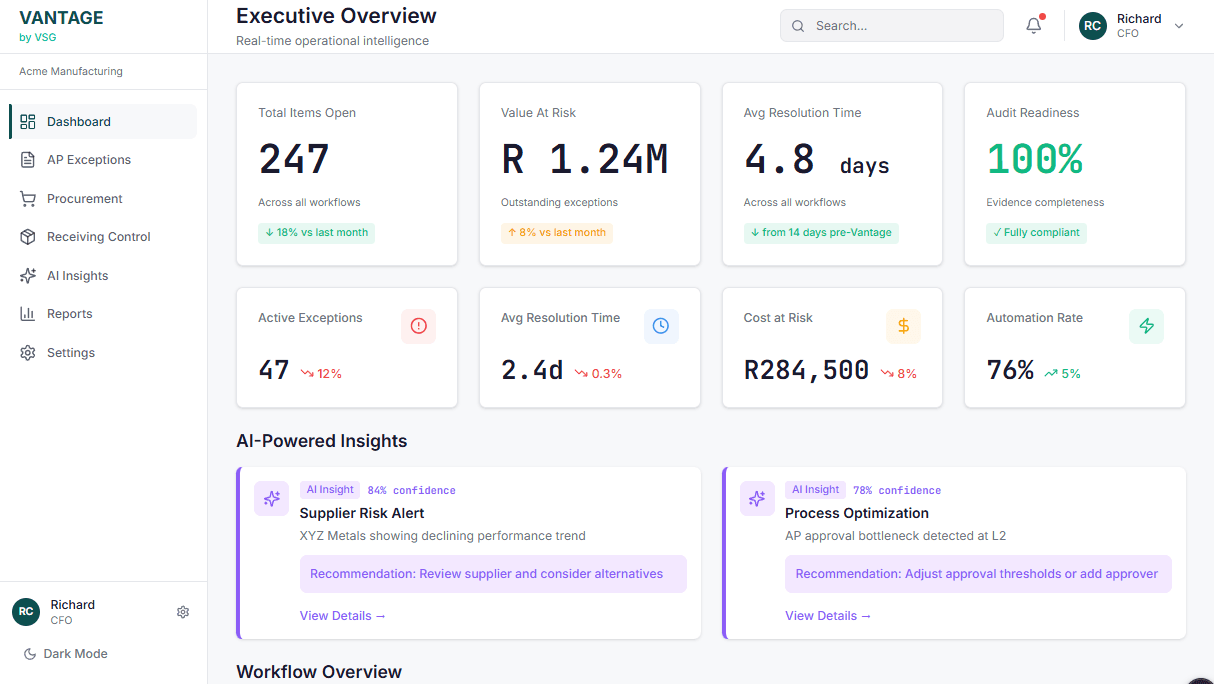Click the gear icon next to Richard's bottom profile
Image resolution: width=1214 pixels, height=684 pixels.
click(x=183, y=611)
